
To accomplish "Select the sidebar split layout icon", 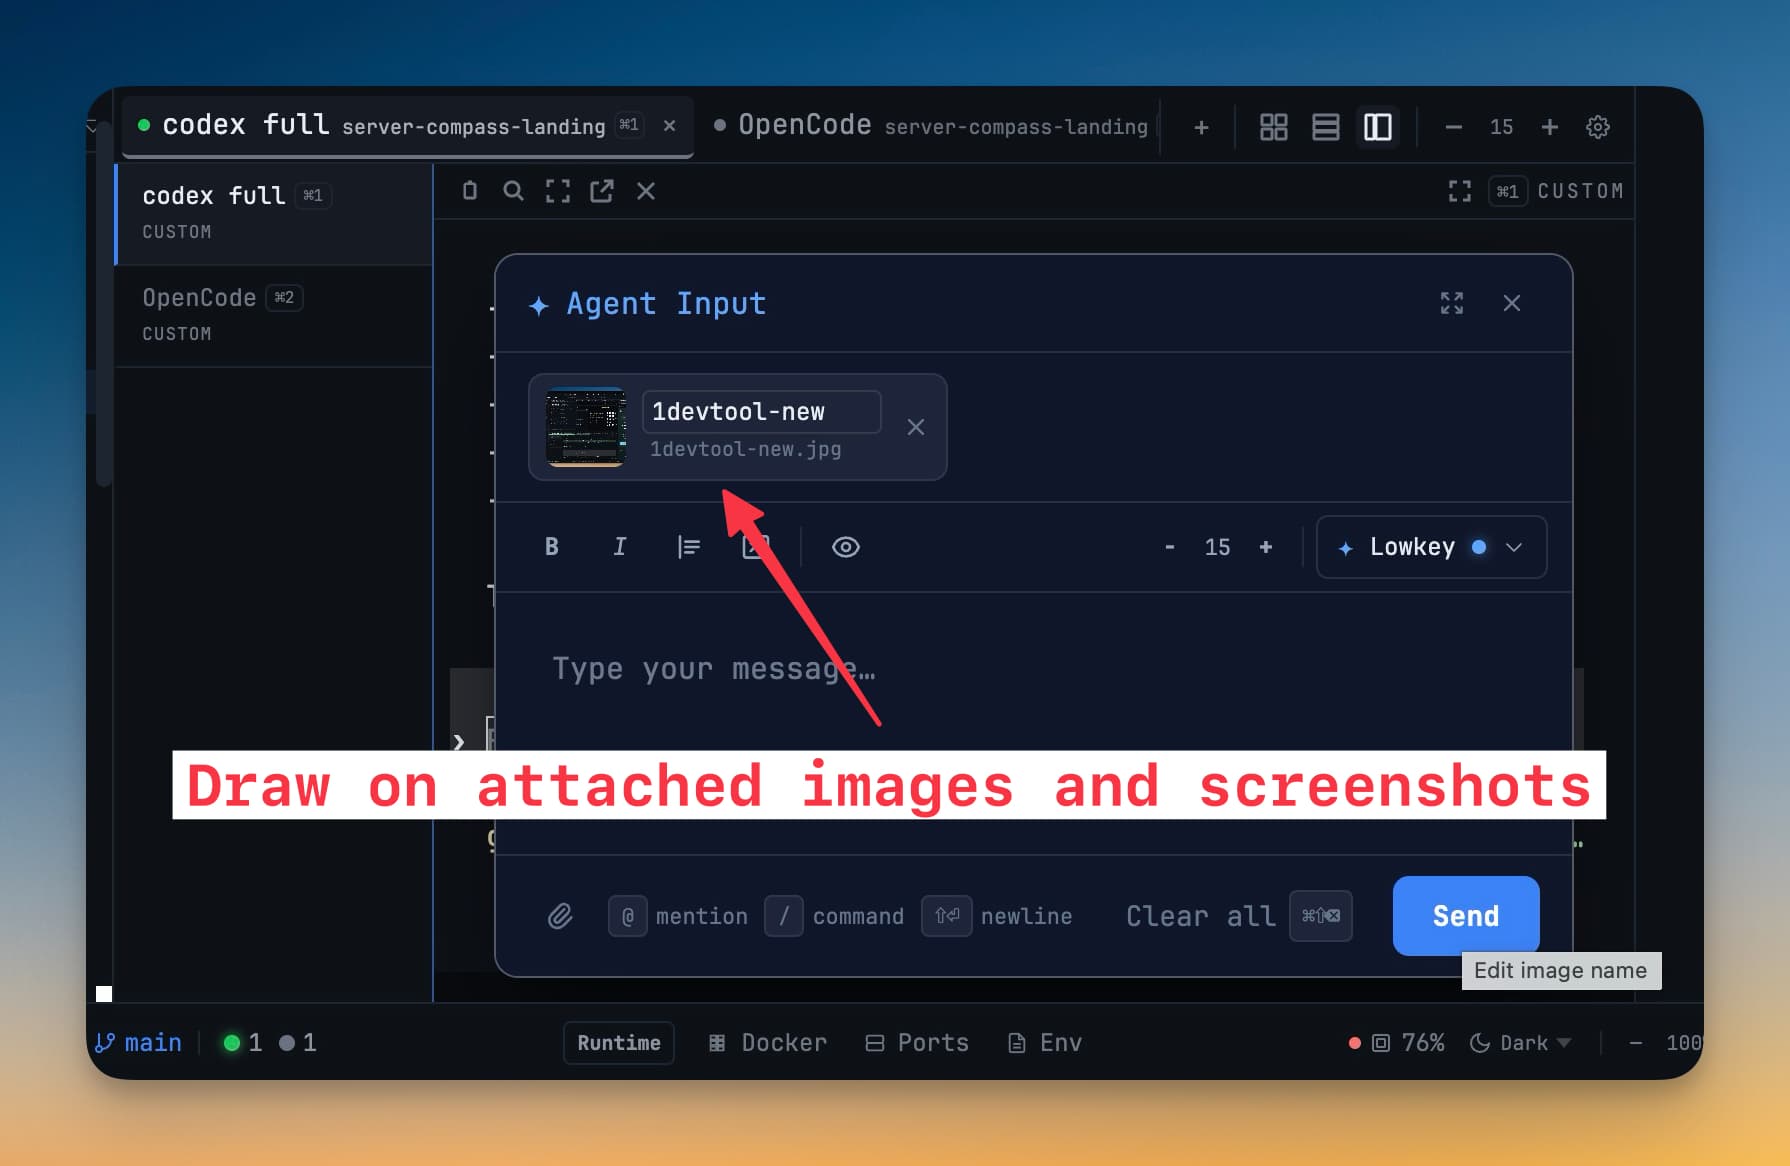I will click(1377, 127).
